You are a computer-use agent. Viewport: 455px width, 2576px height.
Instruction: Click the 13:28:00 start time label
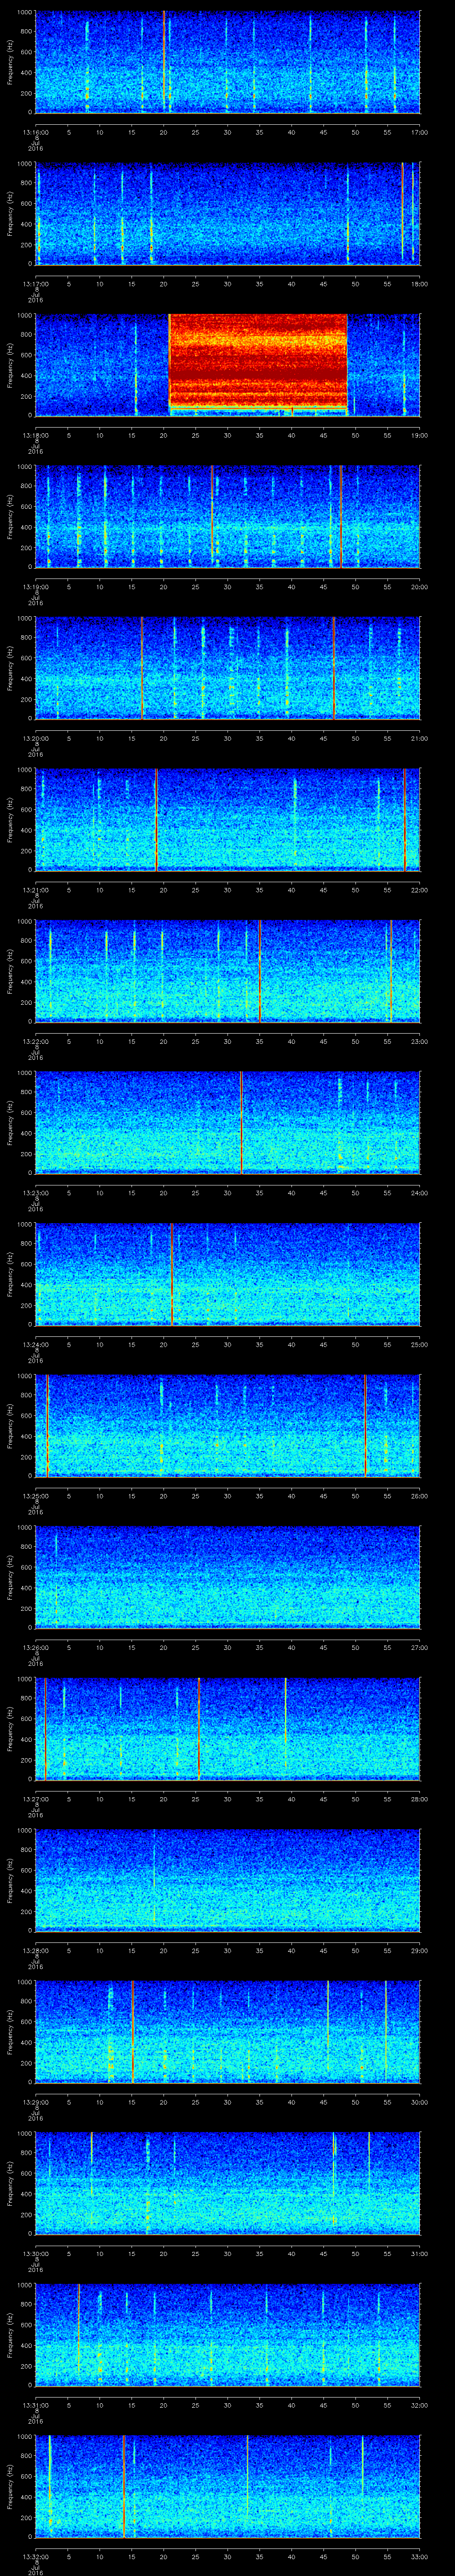coord(36,1950)
